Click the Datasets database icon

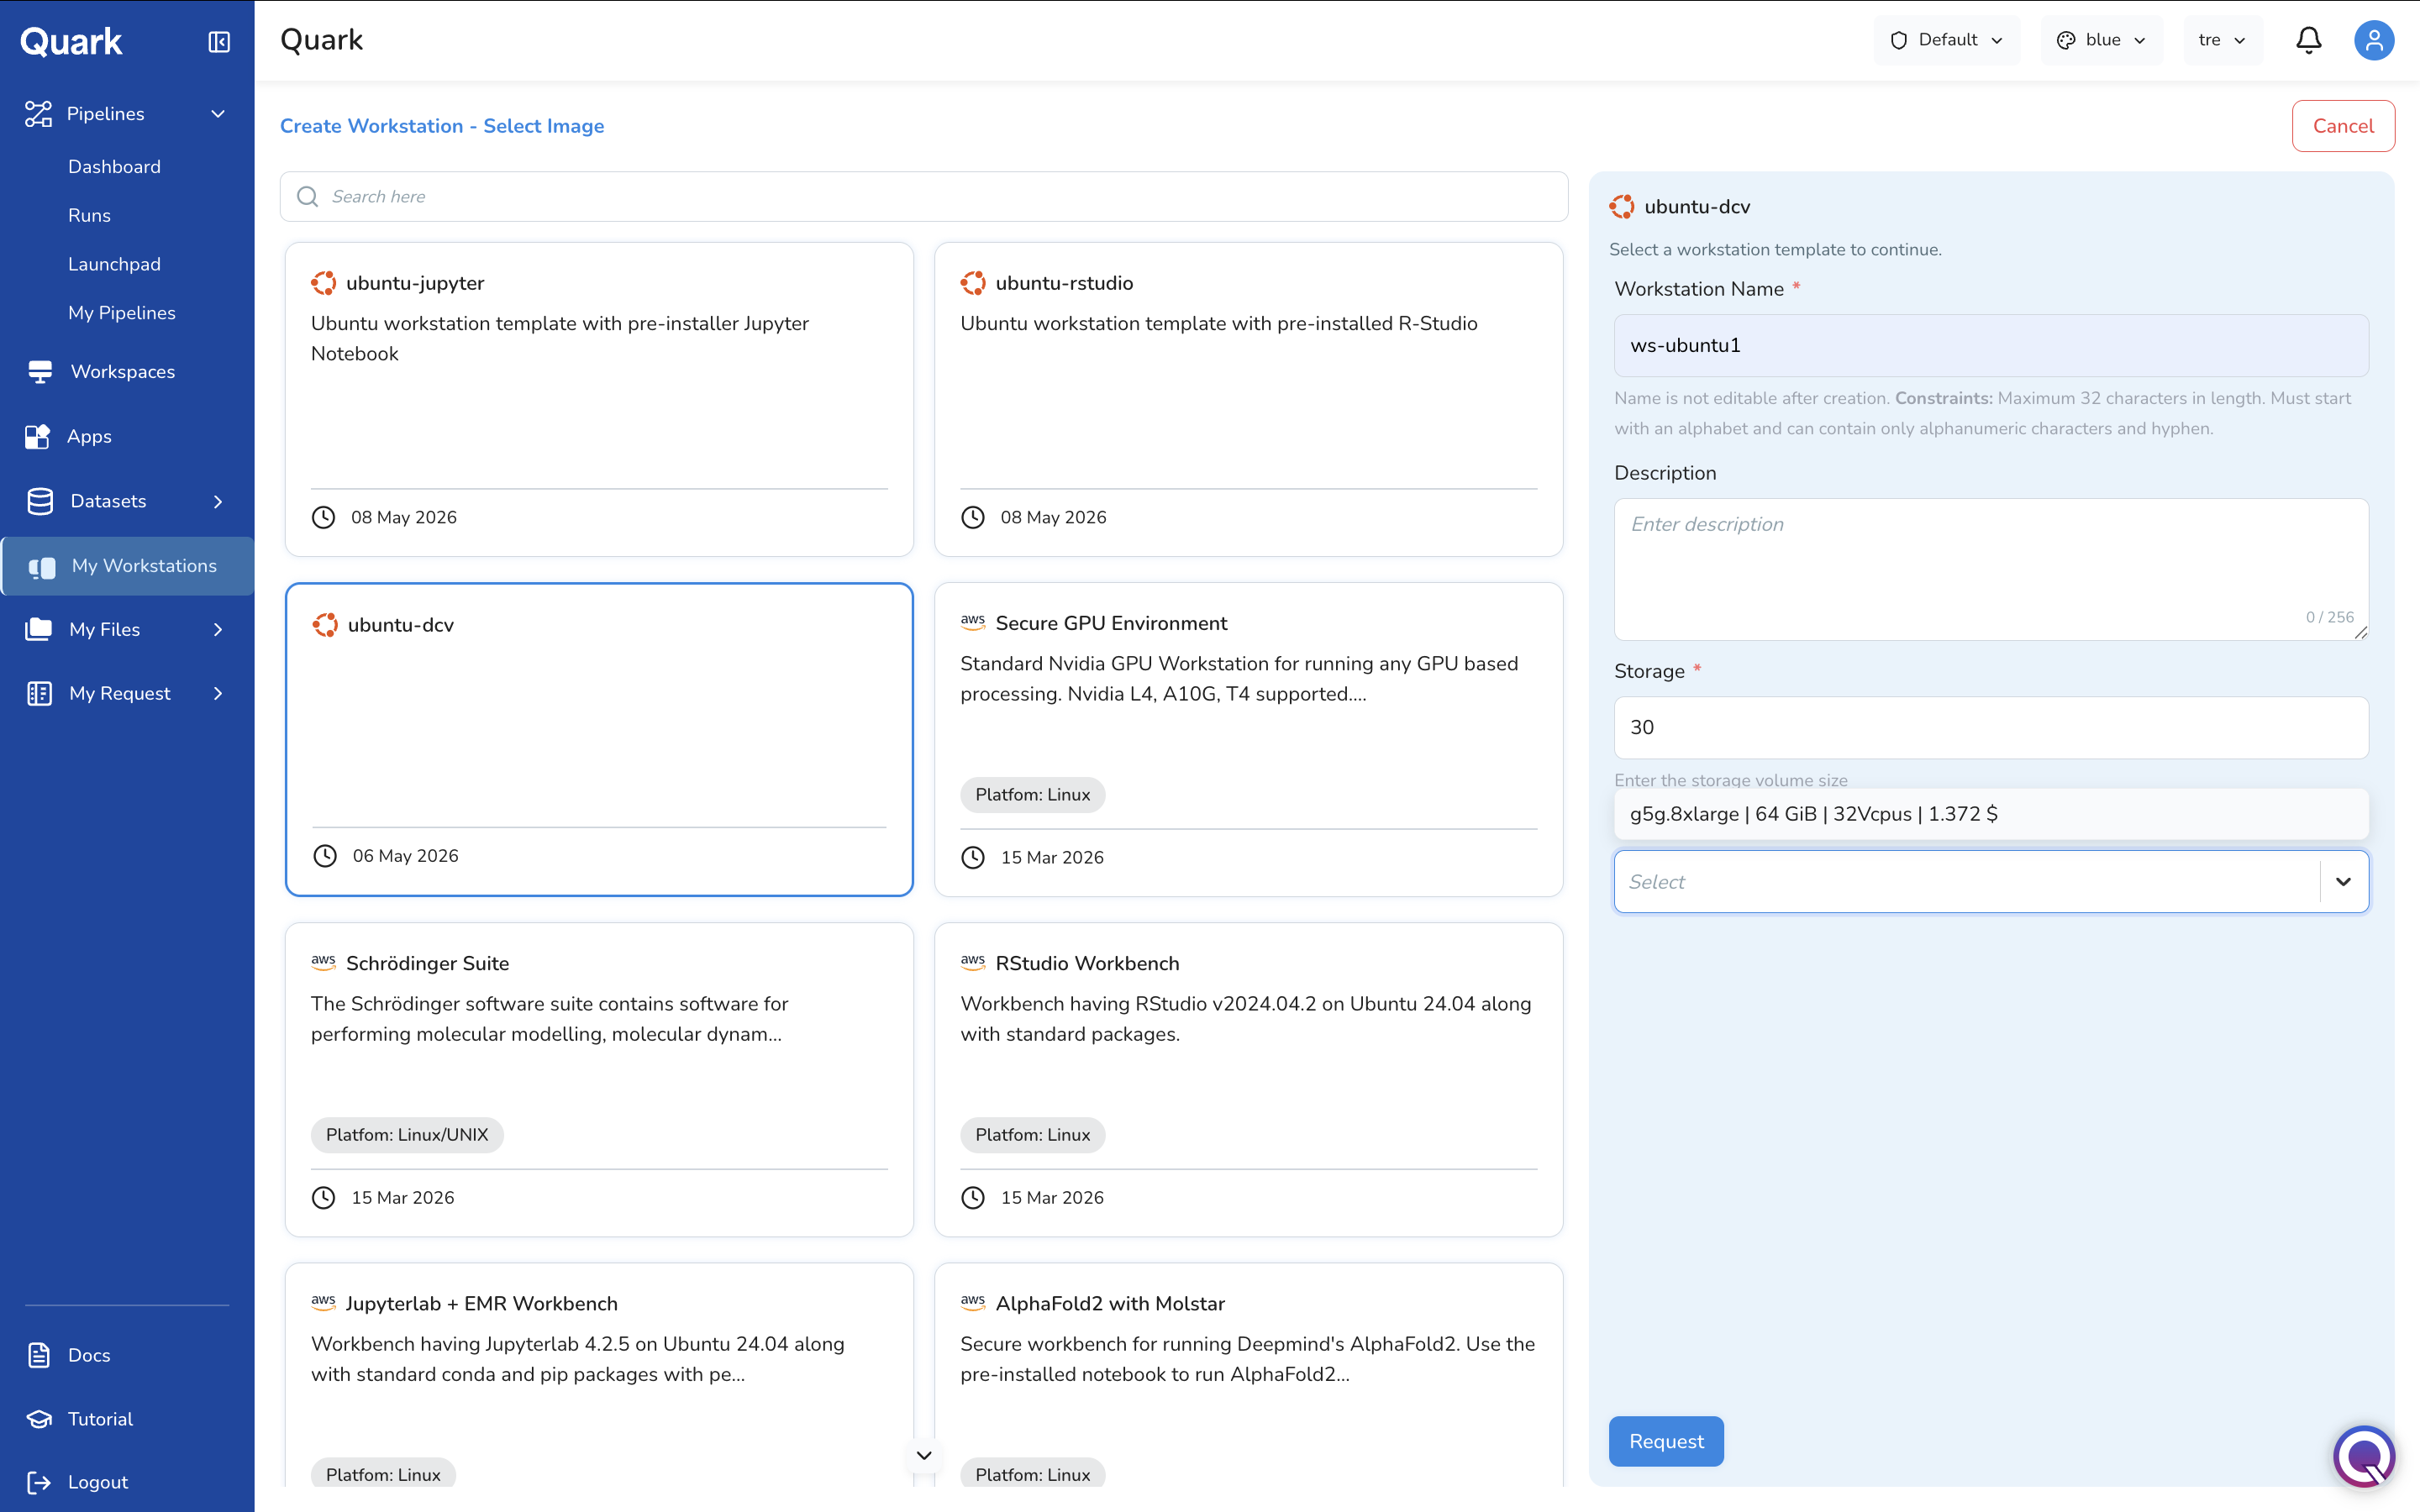coord(40,501)
